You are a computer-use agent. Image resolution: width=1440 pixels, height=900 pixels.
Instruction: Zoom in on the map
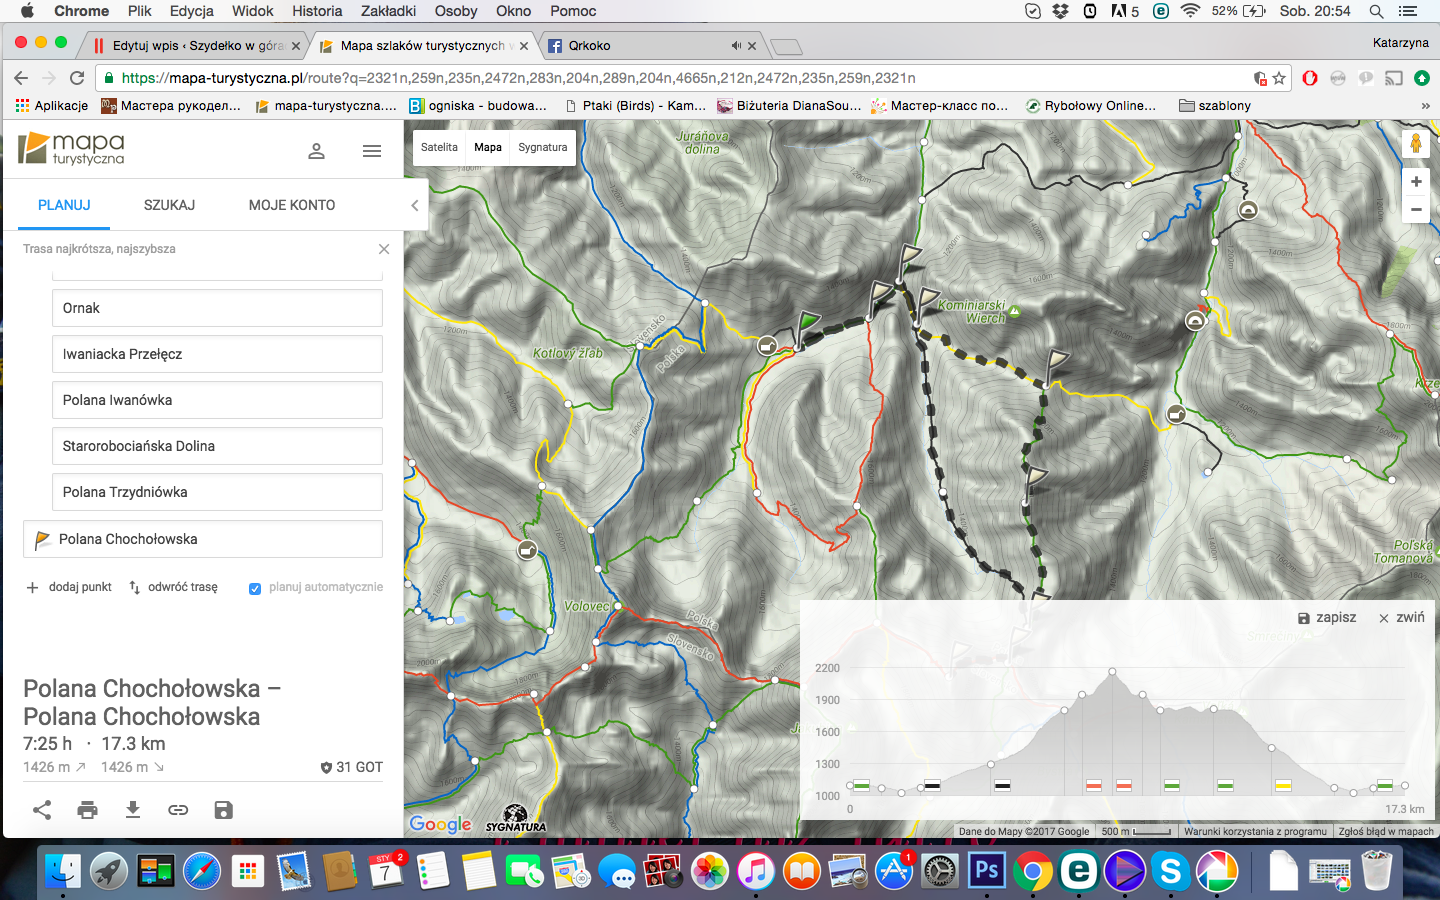coord(1416,182)
